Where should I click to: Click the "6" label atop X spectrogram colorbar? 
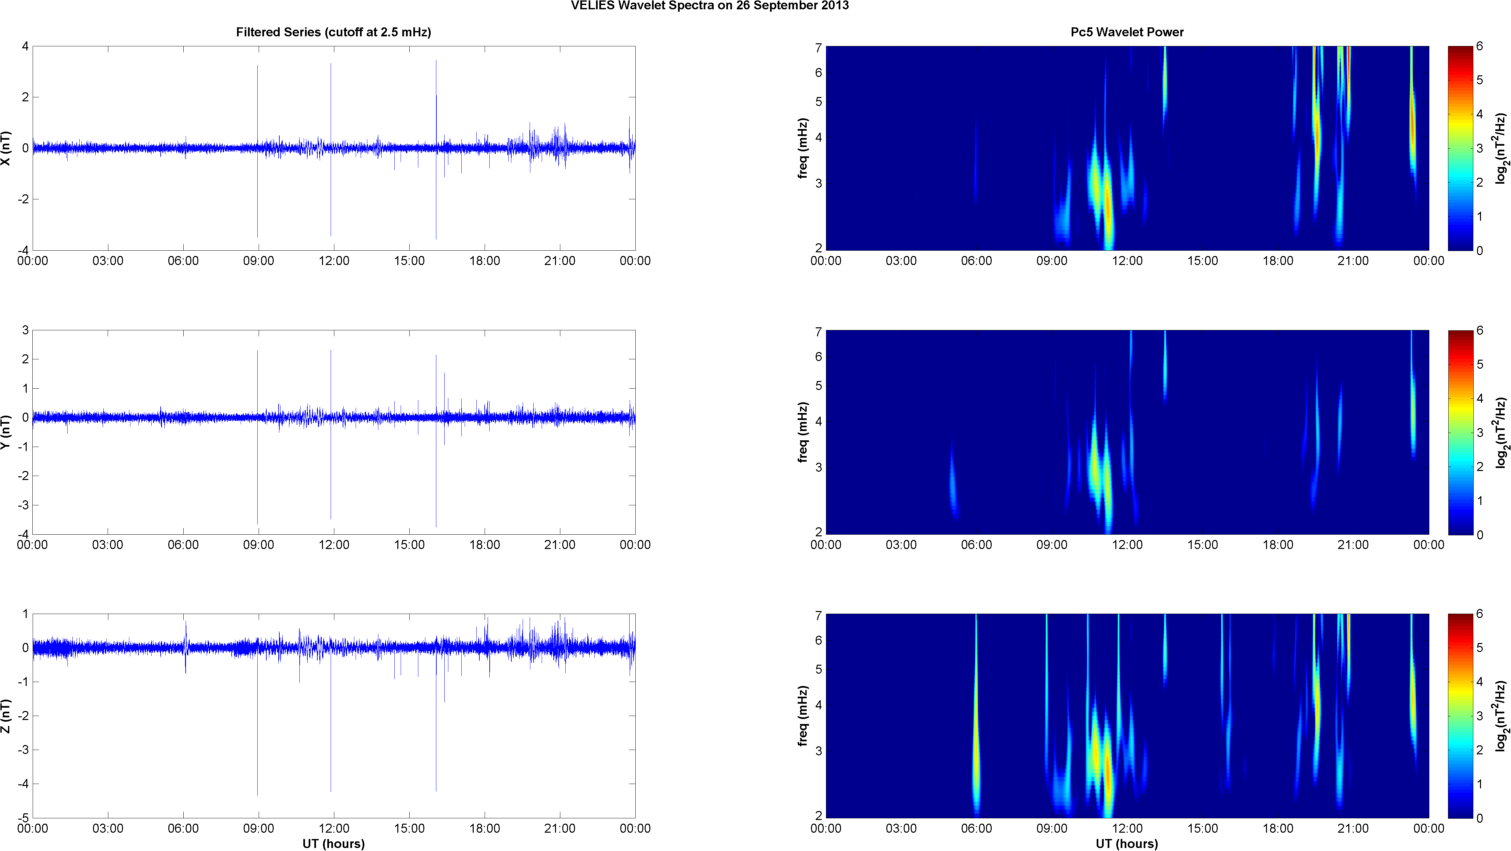pyautogui.click(x=1480, y=47)
